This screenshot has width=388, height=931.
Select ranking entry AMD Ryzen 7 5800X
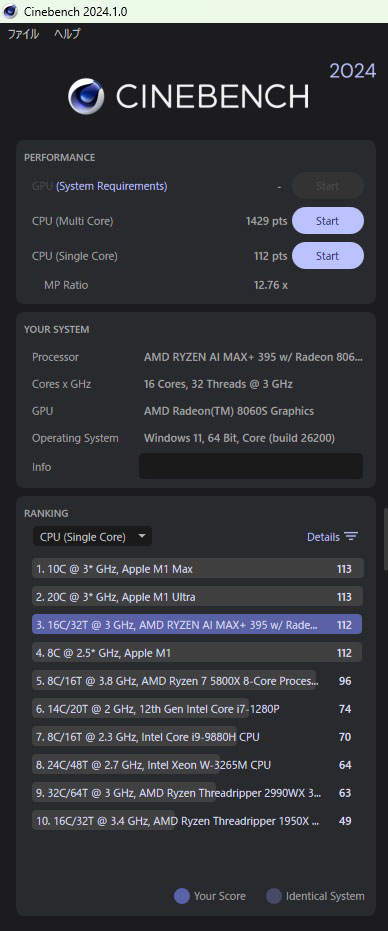pos(197,680)
